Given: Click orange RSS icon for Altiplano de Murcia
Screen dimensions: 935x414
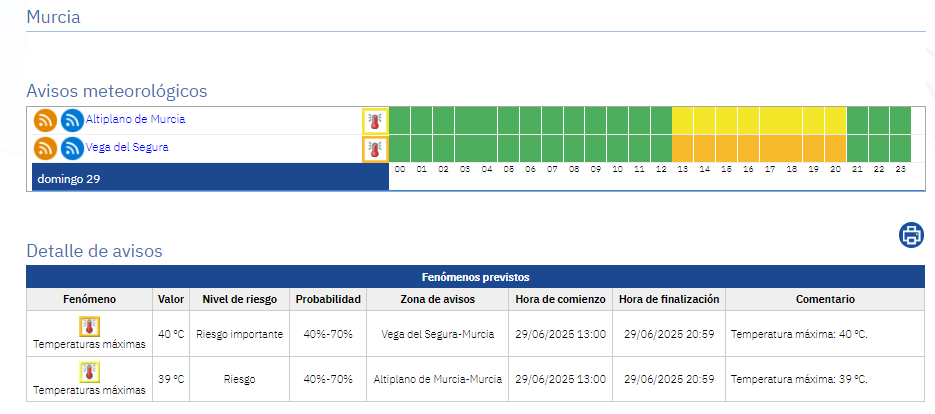Looking at the screenshot, I should tap(45, 120).
